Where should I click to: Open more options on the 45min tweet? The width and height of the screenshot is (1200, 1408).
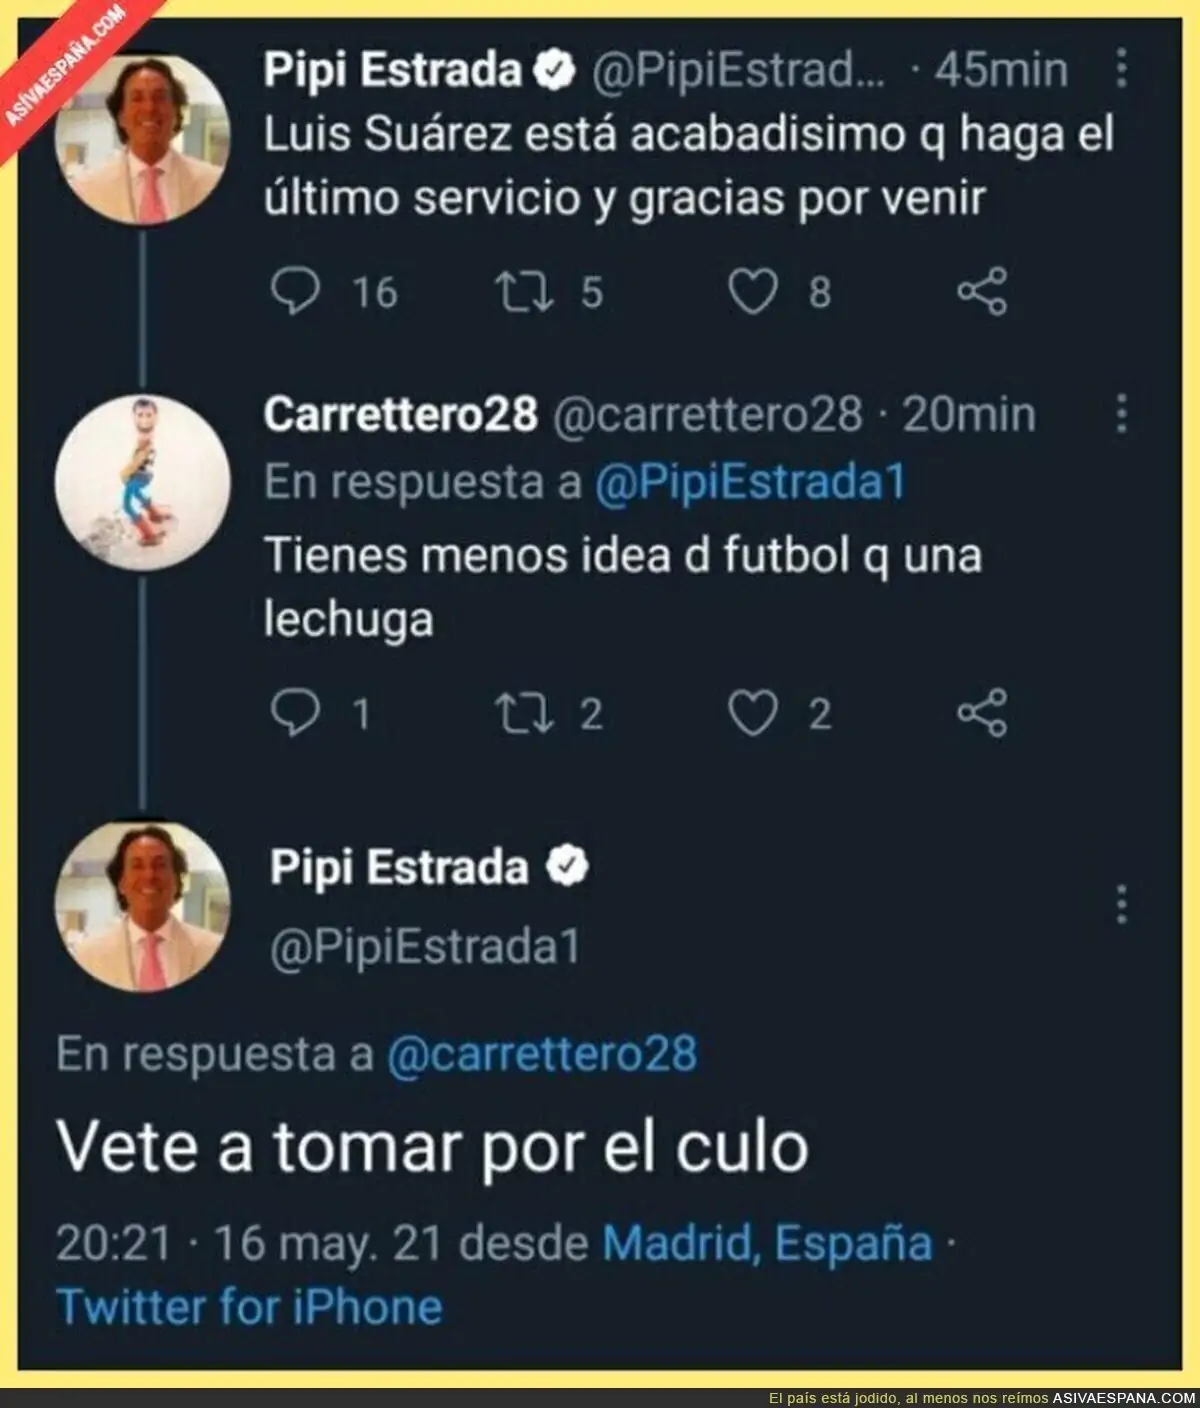(1121, 69)
